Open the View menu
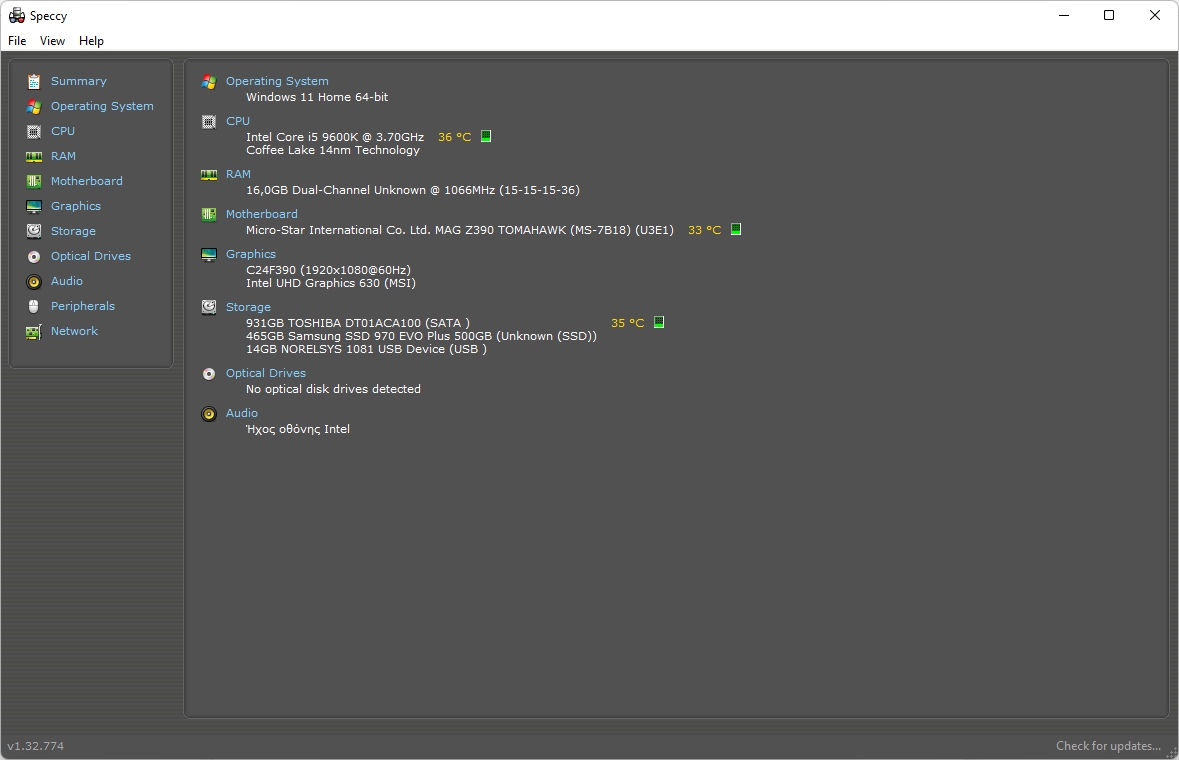The image size is (1179, 760). click(x=52, y=41)
